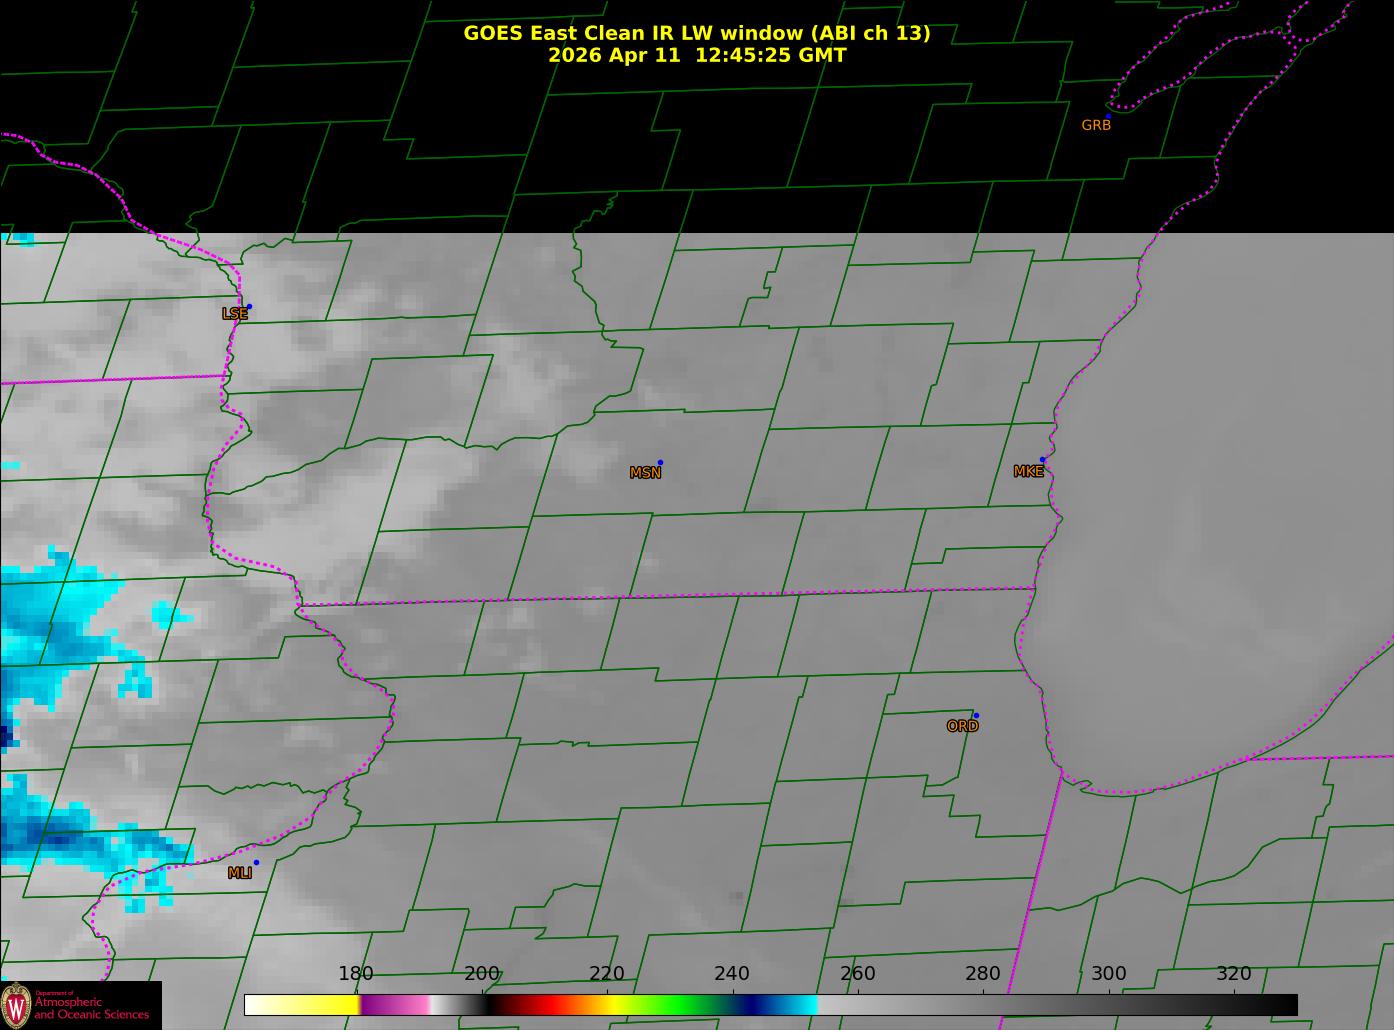Click the Atmospheric and Oceanic Sciences logo
The width and height of the screenshot is (1394, 1030).
pos(80,1005)
